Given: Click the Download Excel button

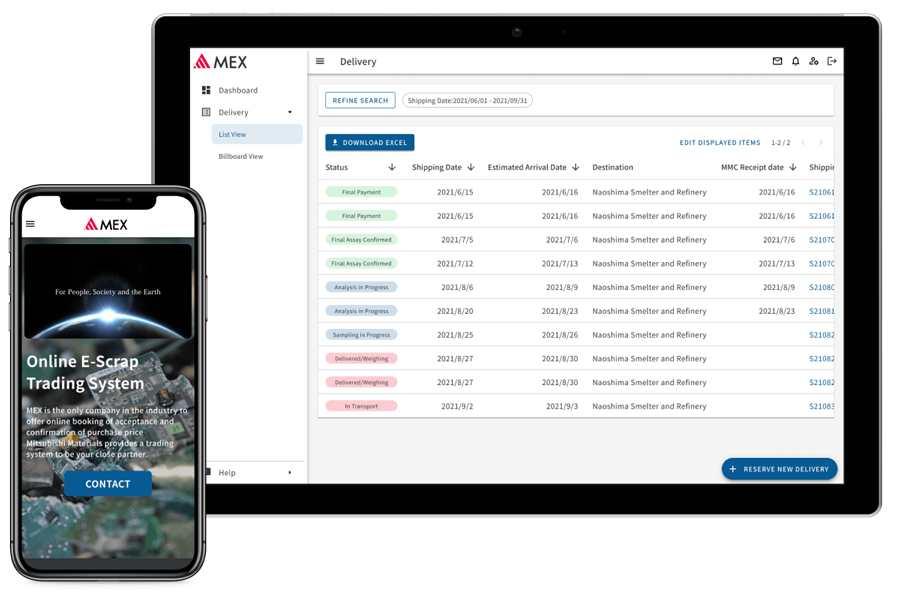Looking at the screenshot, I should (370, 143).
